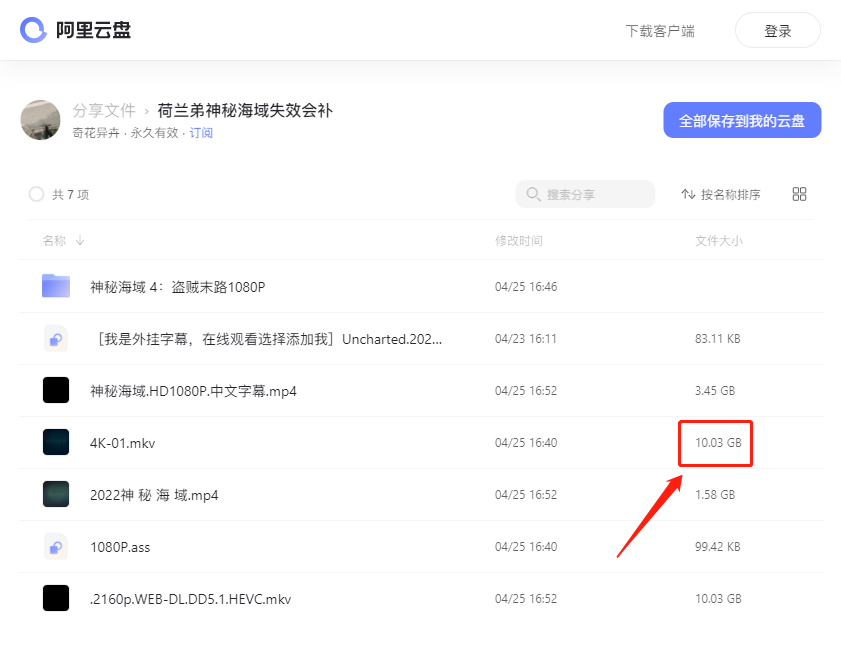Open the 神秘海域 4 folder icon
This screenshot has width=841, height=668.
tap(56, 285)
